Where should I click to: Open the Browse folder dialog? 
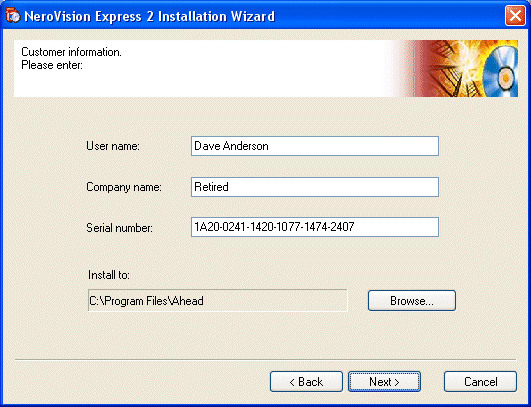(x=412, y=301)
